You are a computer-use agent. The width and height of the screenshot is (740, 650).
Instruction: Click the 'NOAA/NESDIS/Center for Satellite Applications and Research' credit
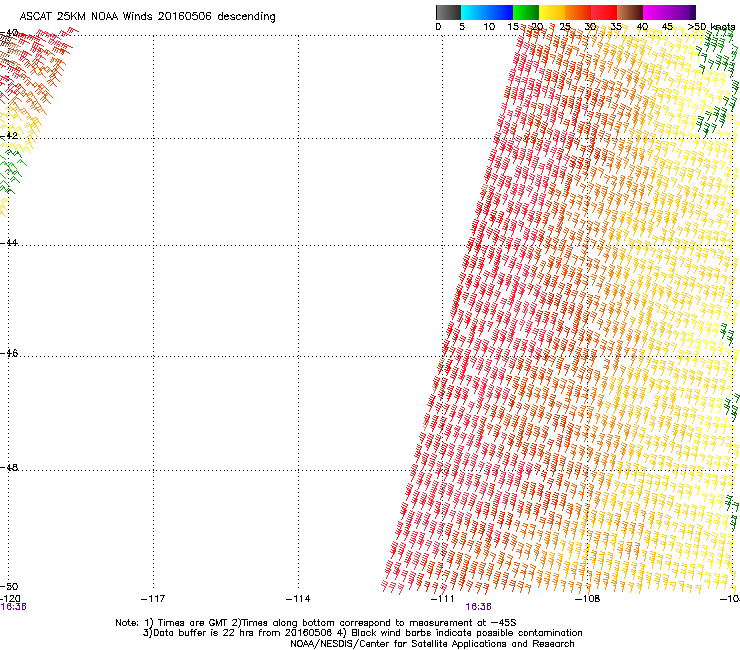click(x=432, y=644)
